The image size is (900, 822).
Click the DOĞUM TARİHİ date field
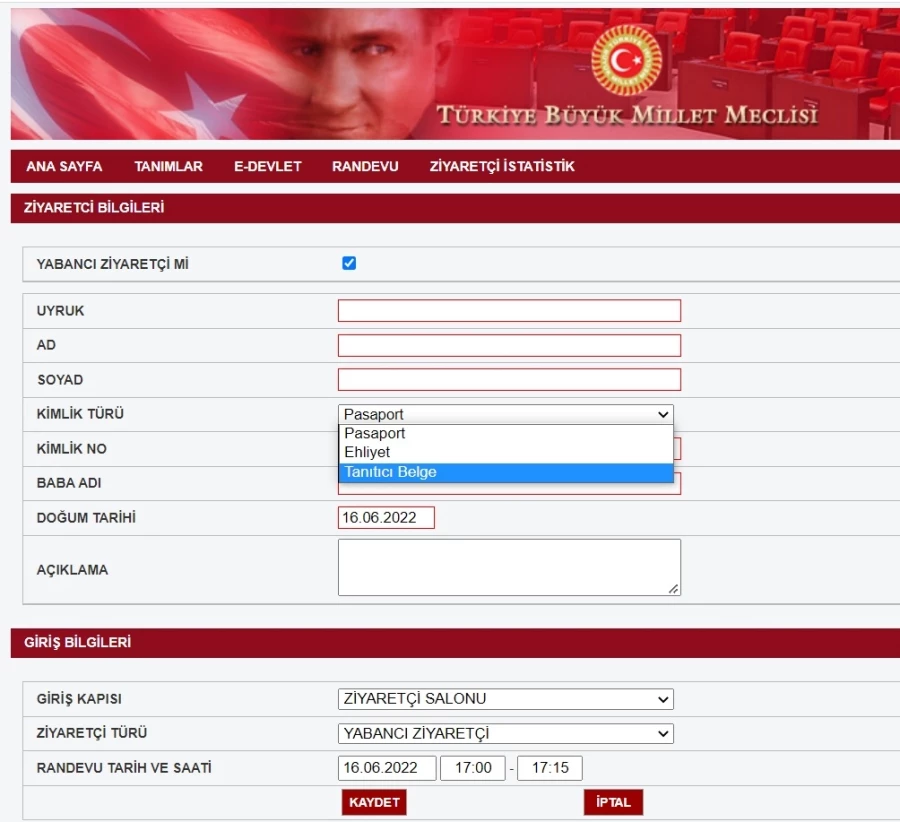pyautogui.click(x=386, y=517)
